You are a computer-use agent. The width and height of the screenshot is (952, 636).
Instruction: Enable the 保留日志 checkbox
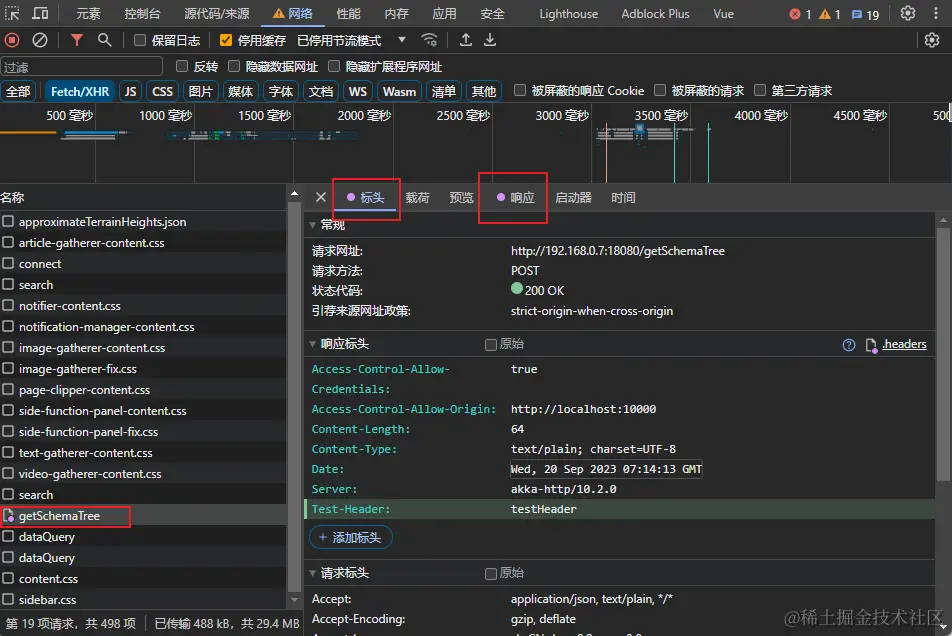click(140, 40)
